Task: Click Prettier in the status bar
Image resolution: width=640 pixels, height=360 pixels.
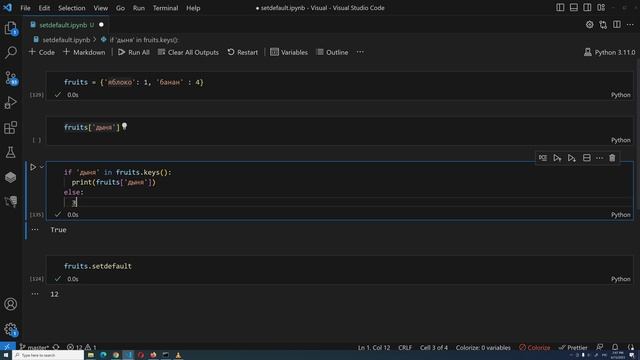Action: tap(573, 348)
